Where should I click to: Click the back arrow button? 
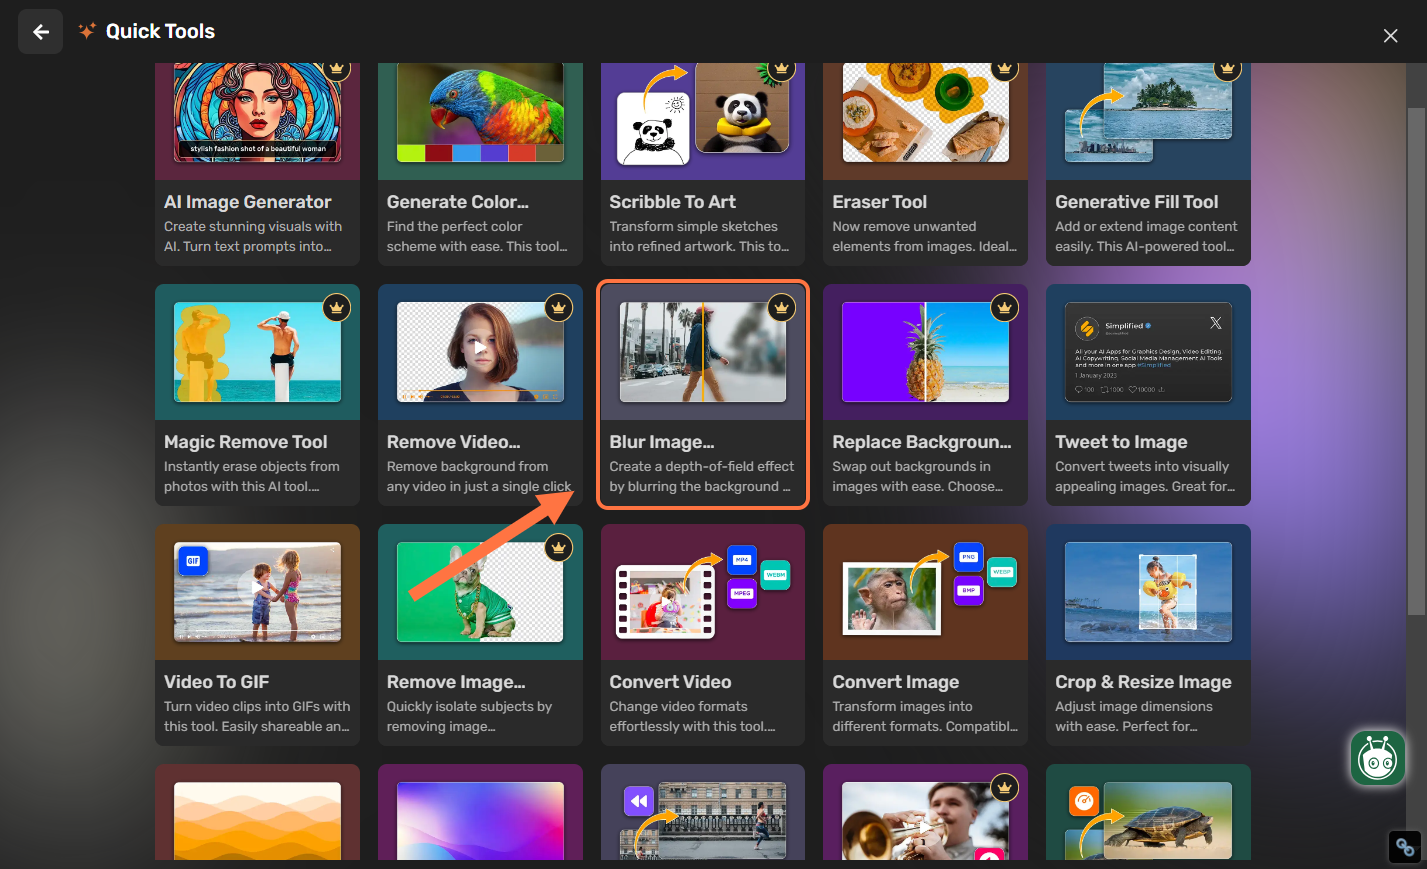pyautogui.click(x=40, y=32)
